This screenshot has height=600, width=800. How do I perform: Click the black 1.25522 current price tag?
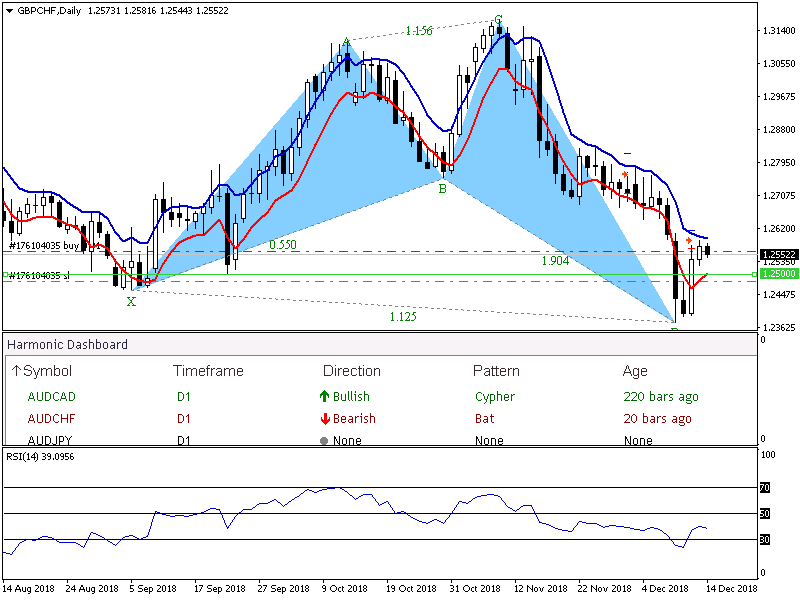(779, 254)
